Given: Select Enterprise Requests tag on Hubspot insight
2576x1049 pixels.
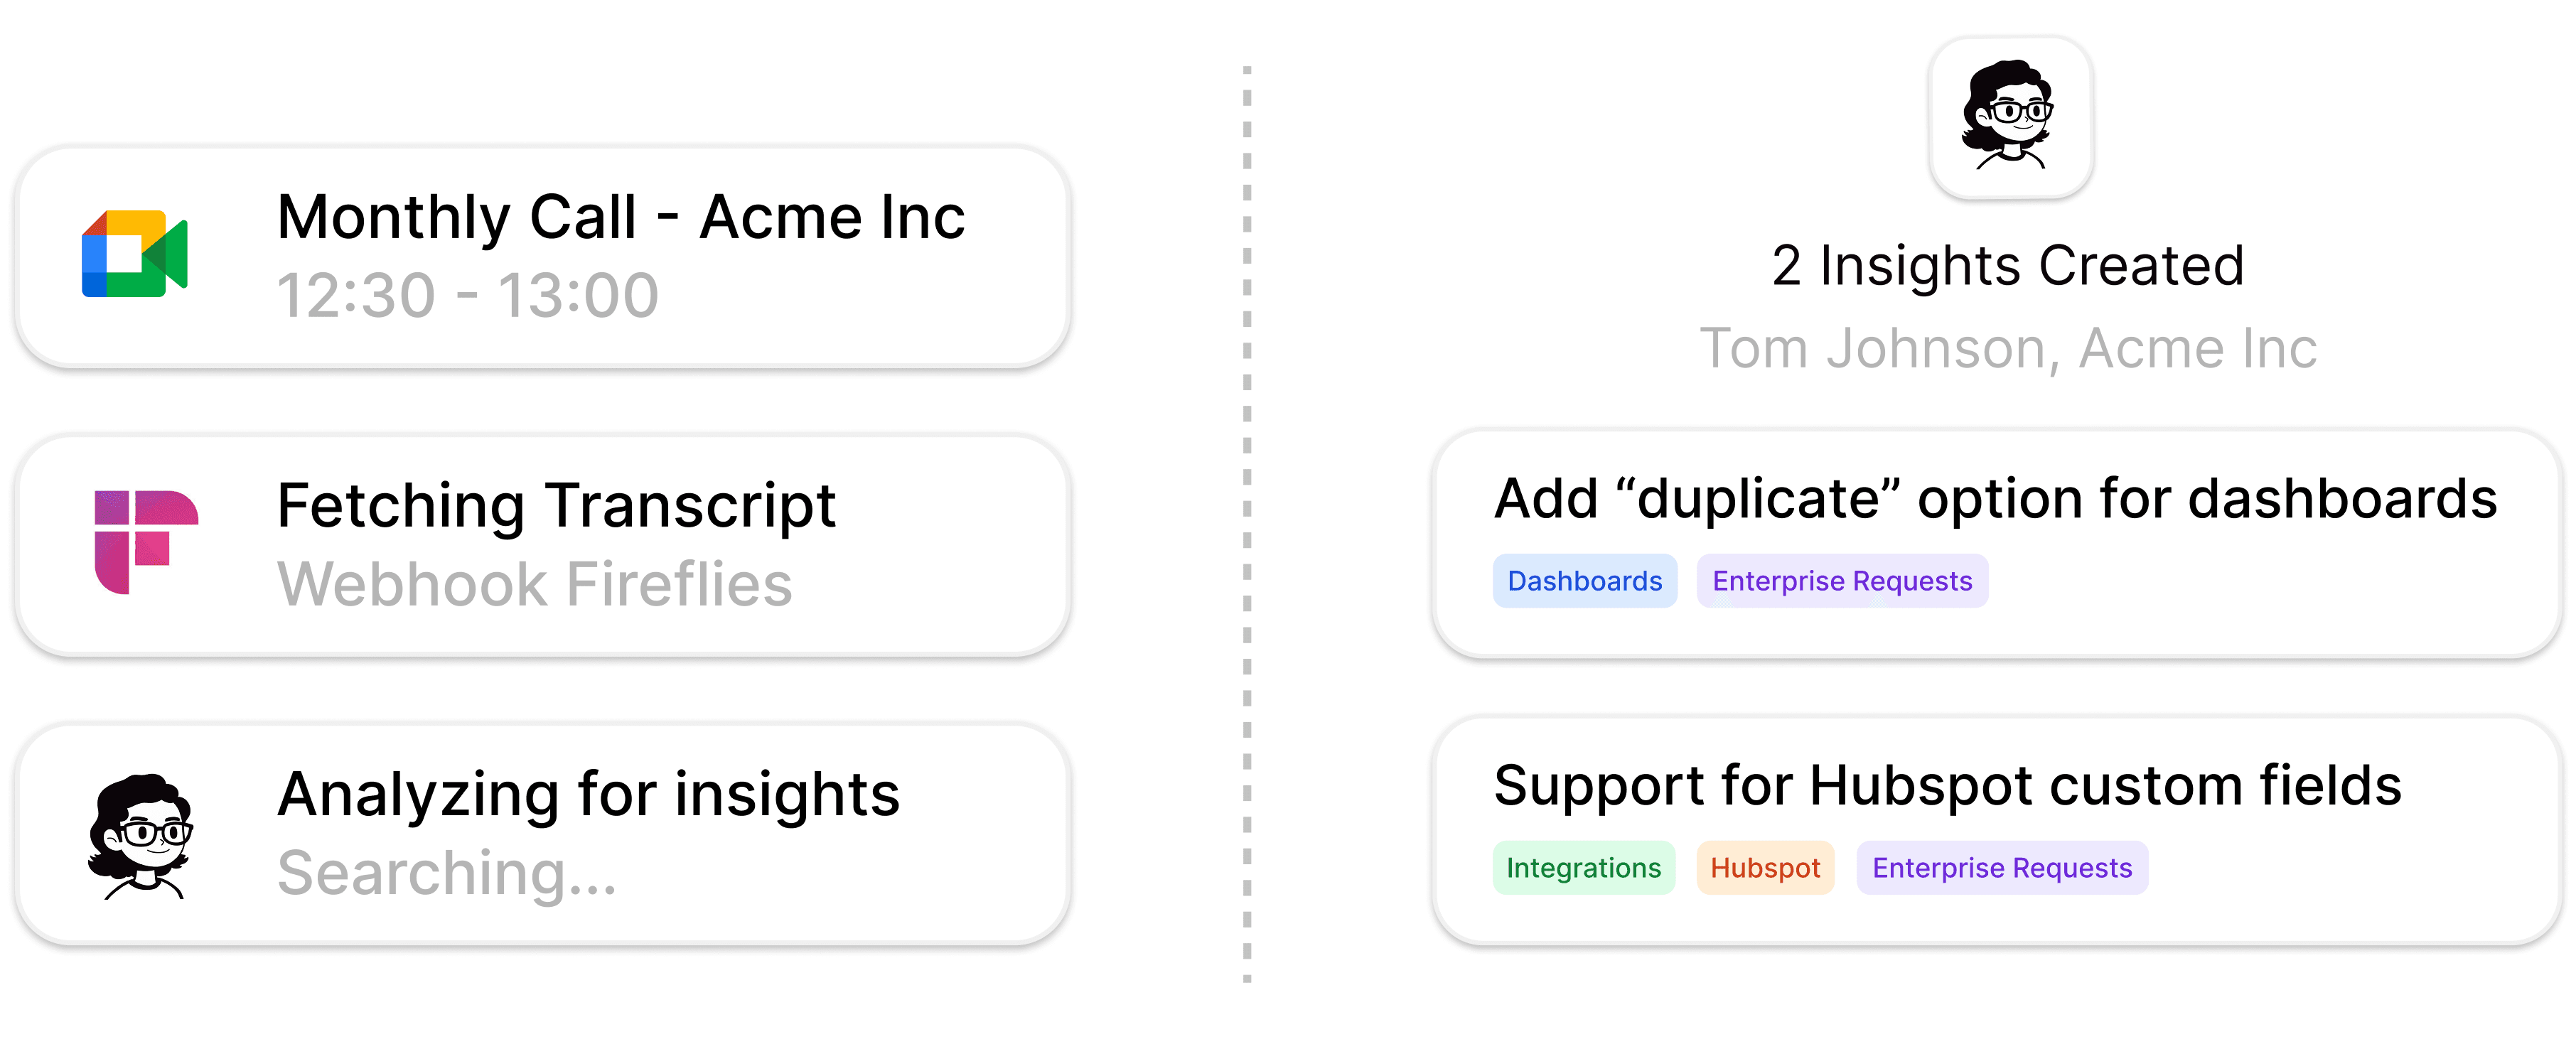Looking at the screenshot, I should [2002, 868].
